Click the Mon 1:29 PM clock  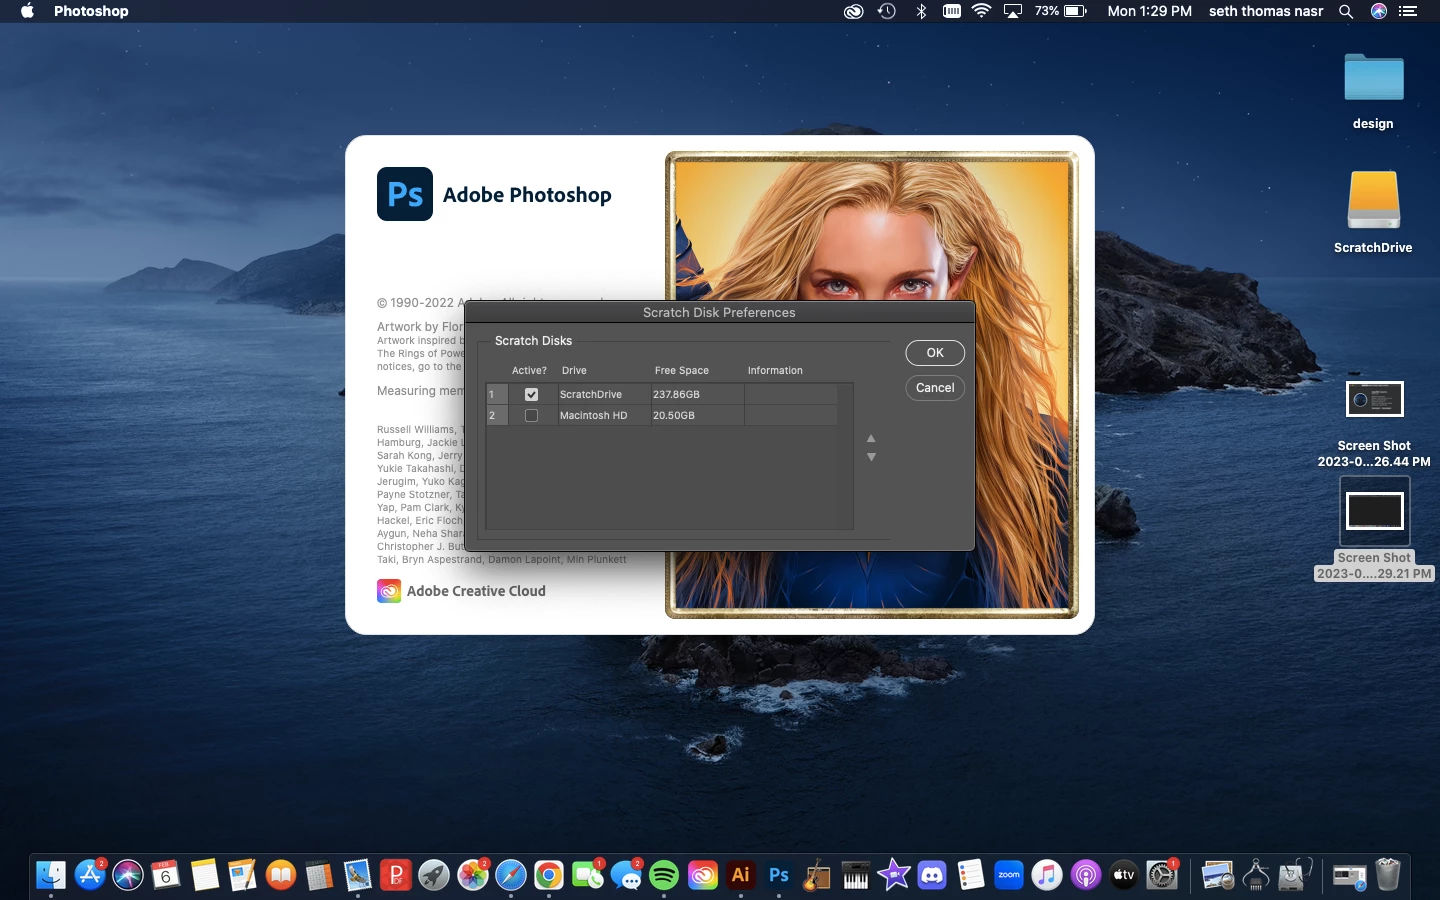[1150, 11]
